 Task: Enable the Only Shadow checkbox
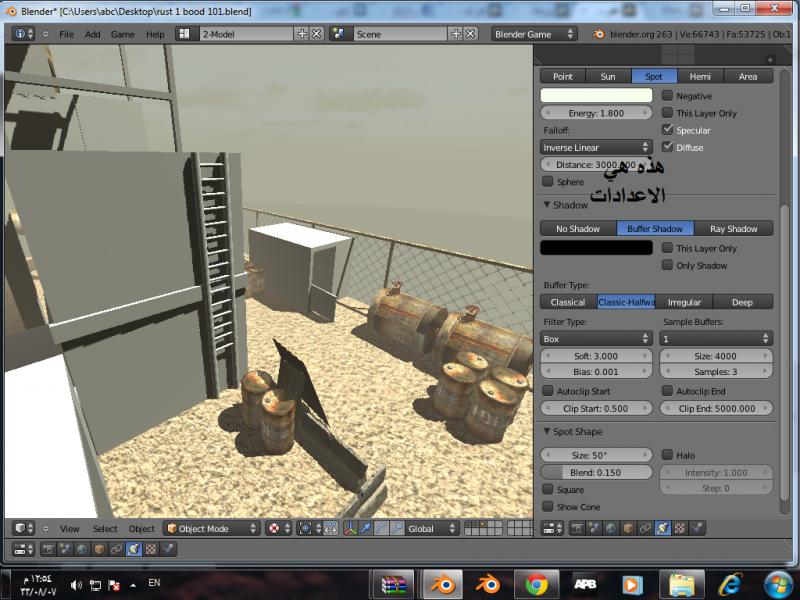tap(667, 265)
